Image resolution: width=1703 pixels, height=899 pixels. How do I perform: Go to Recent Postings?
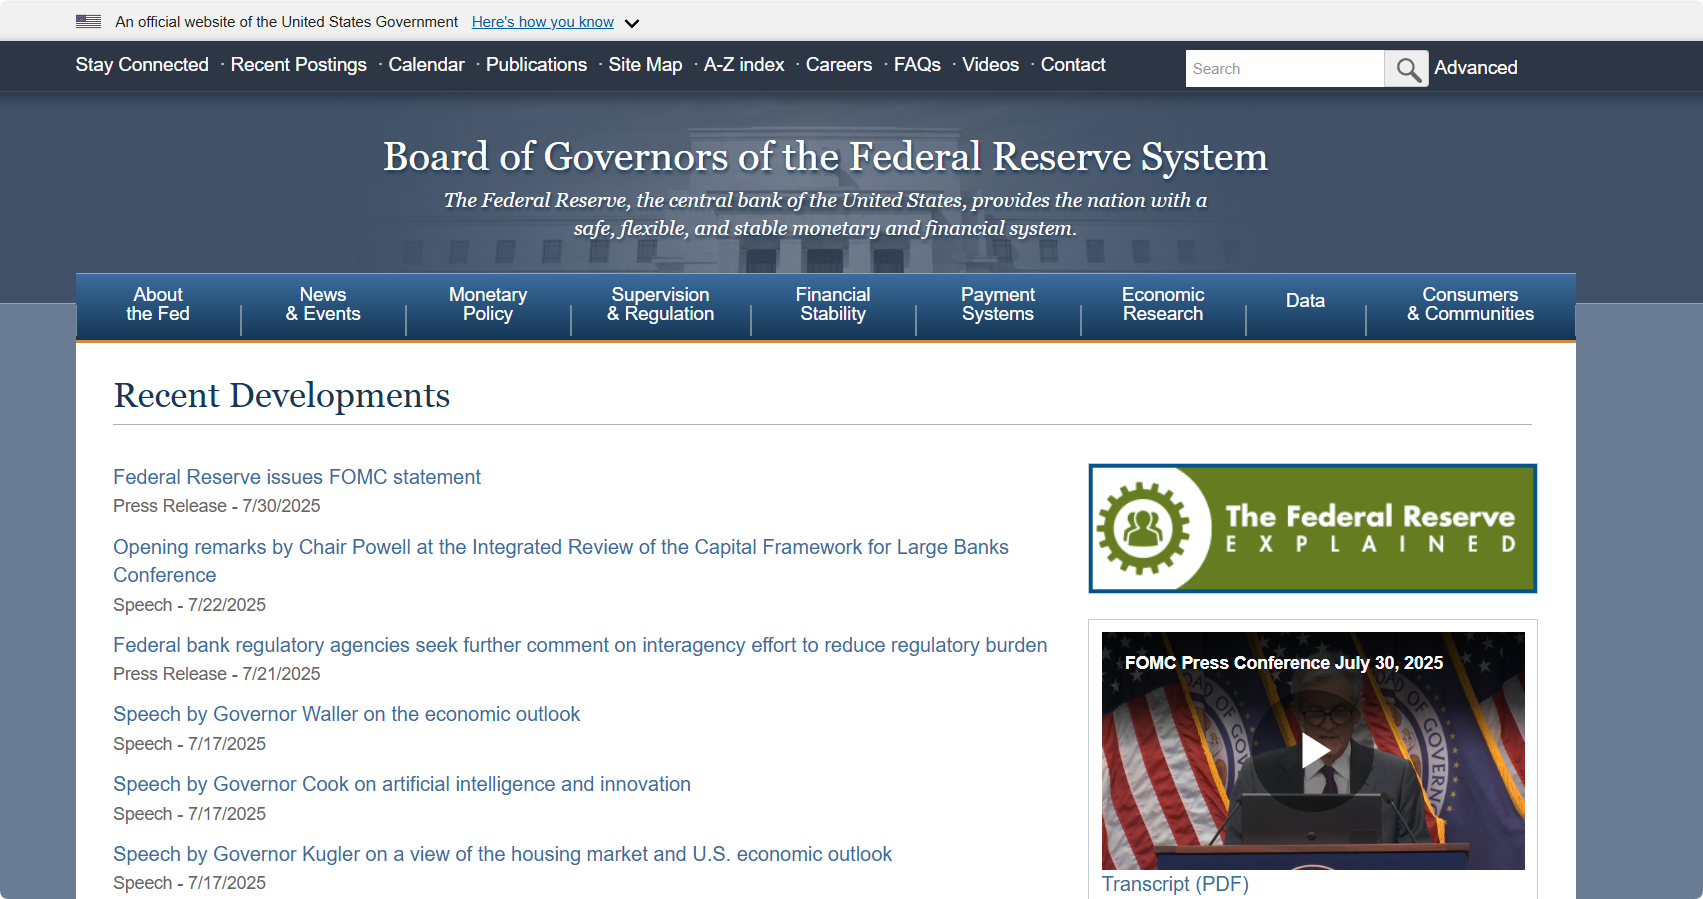(x=299, y=65)
